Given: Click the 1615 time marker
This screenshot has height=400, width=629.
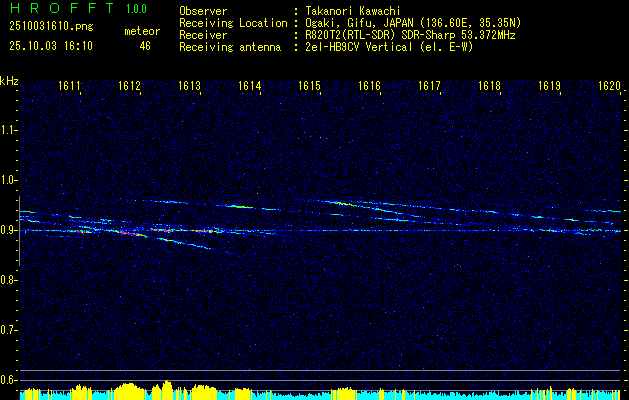Looking at the screenshot, I should [310, 85].
